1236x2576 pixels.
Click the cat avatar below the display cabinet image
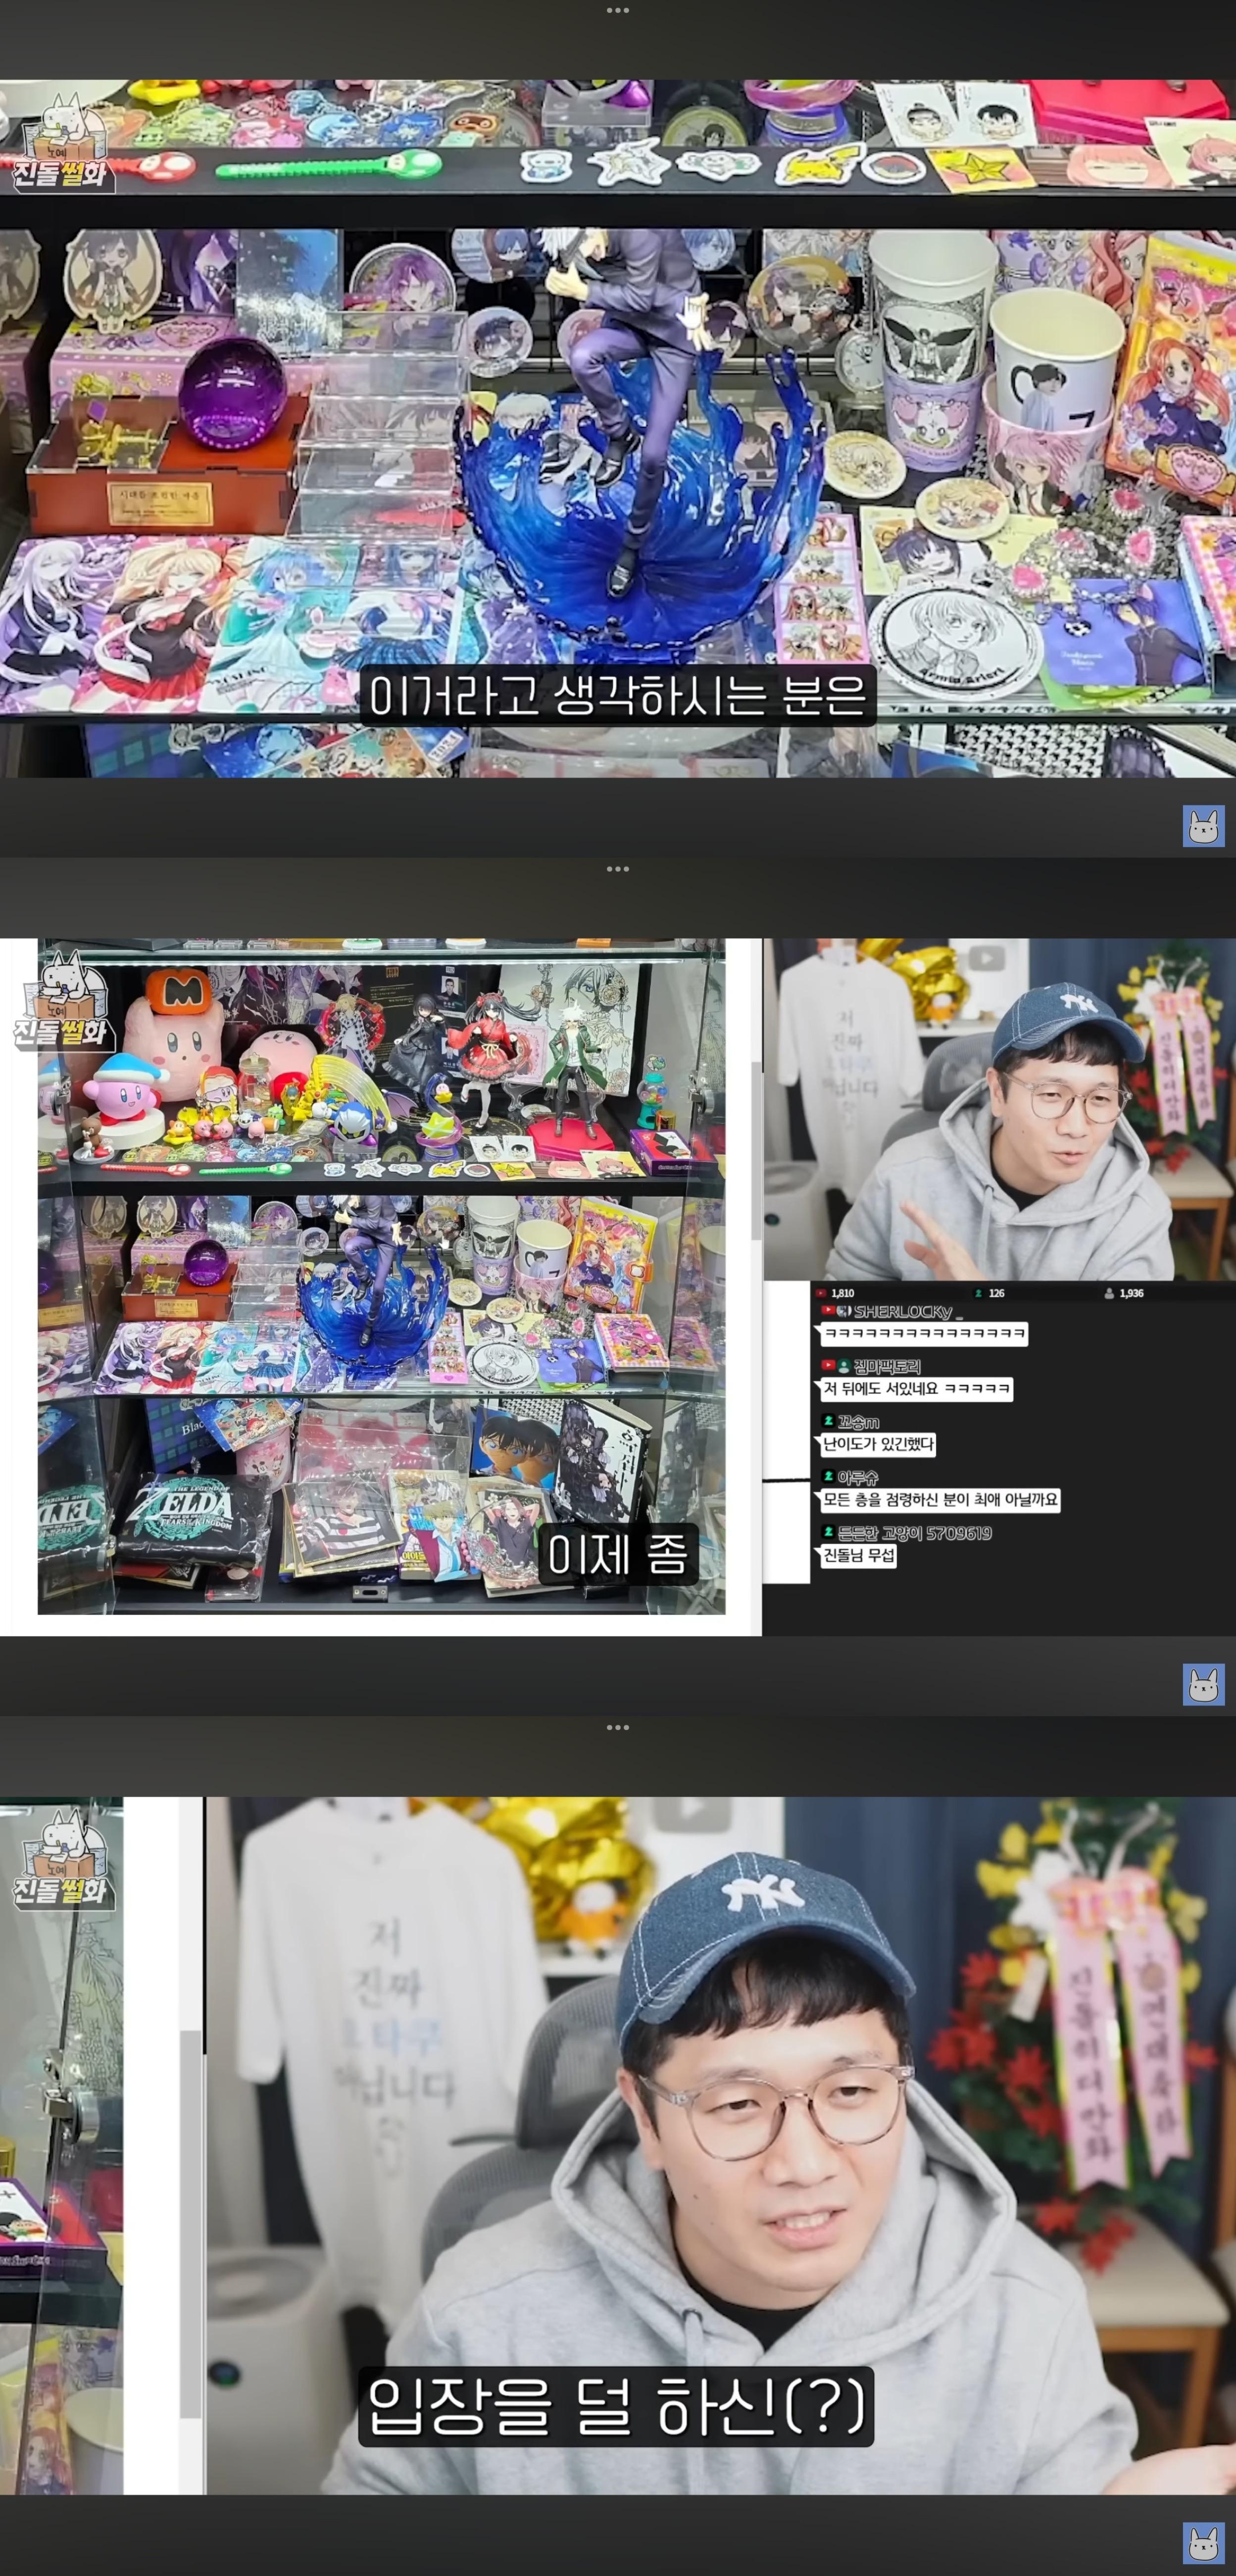click(x=1203, y=1685)
